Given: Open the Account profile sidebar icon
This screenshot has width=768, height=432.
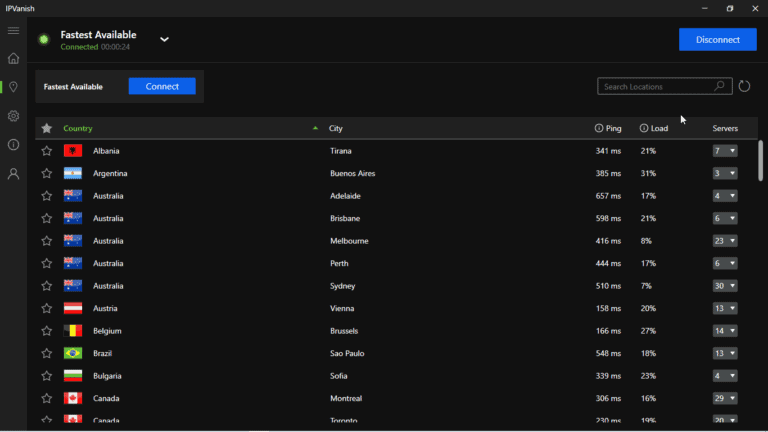Looking at the screenshot, I should click(x=13, y=174).
